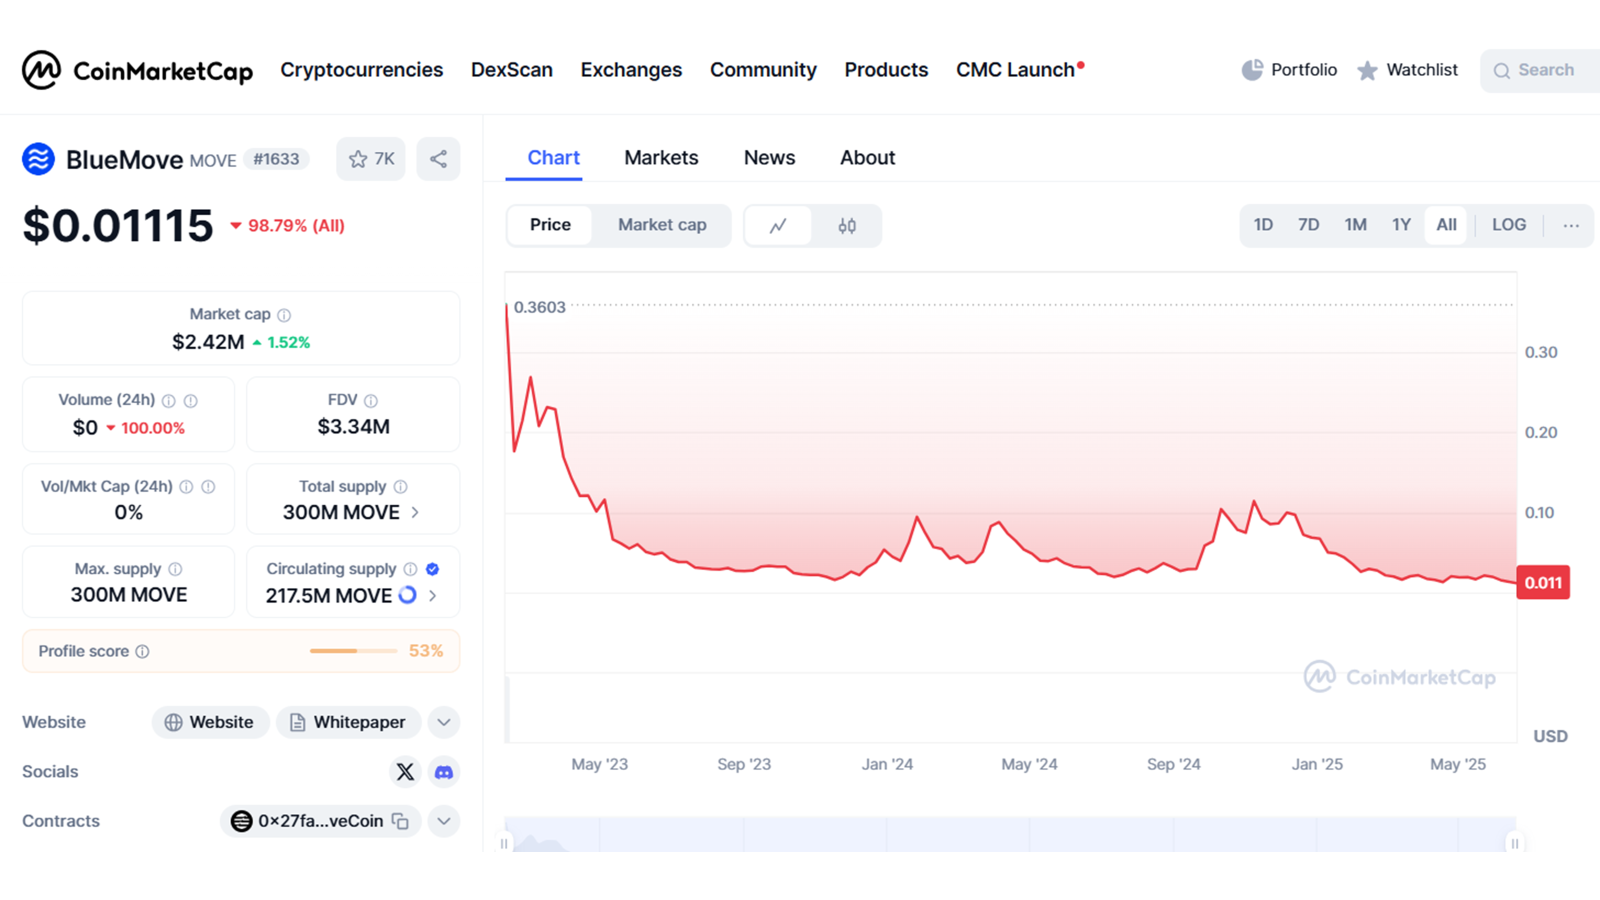Expand Total supply 300M MOVE arrow
Viewport: 1600px width, 900px height.
tap(415, 513)
